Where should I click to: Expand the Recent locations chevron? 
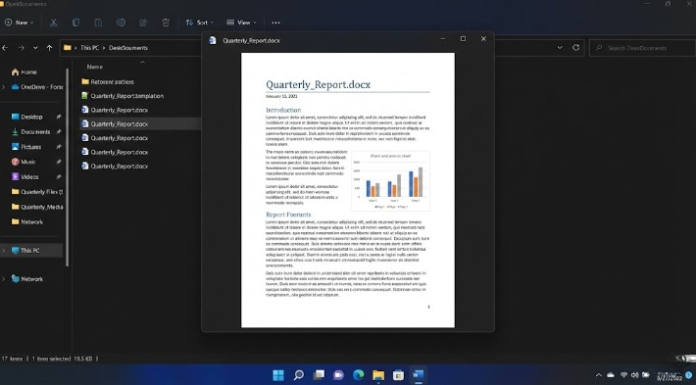click(x=35, y=48)
